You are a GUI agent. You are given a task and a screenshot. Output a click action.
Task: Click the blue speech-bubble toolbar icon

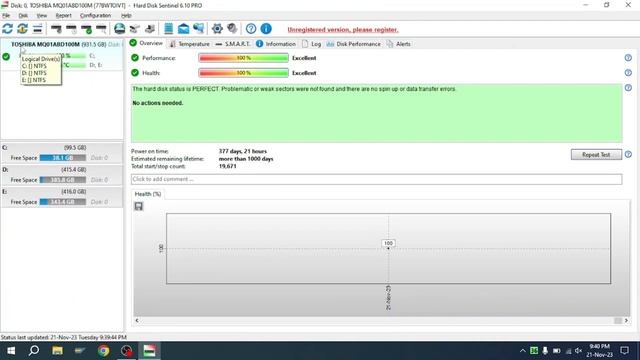(198, 29)
